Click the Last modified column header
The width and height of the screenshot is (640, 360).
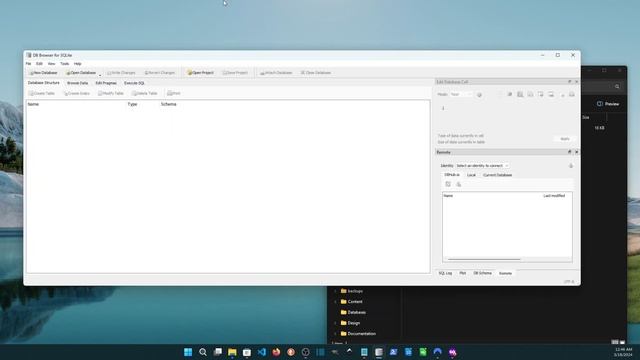coord(554,196)
